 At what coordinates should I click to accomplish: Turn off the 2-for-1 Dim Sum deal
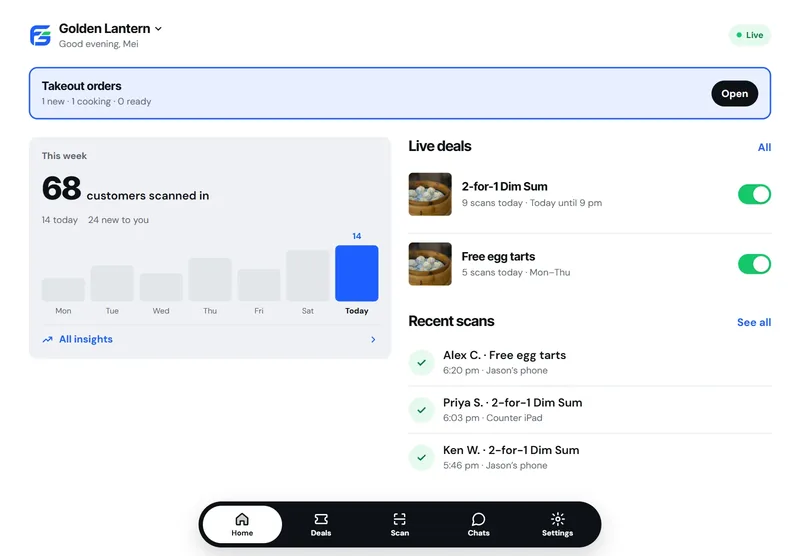(754, 194)
